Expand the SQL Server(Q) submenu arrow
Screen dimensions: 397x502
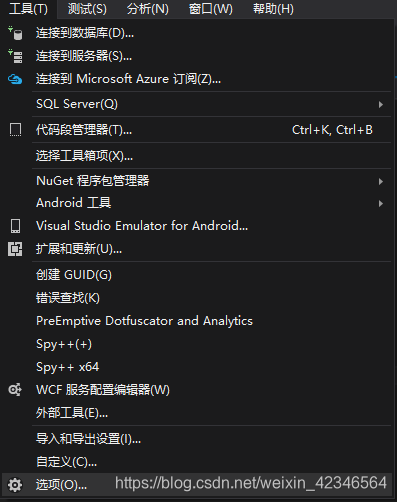pos(381,105)
